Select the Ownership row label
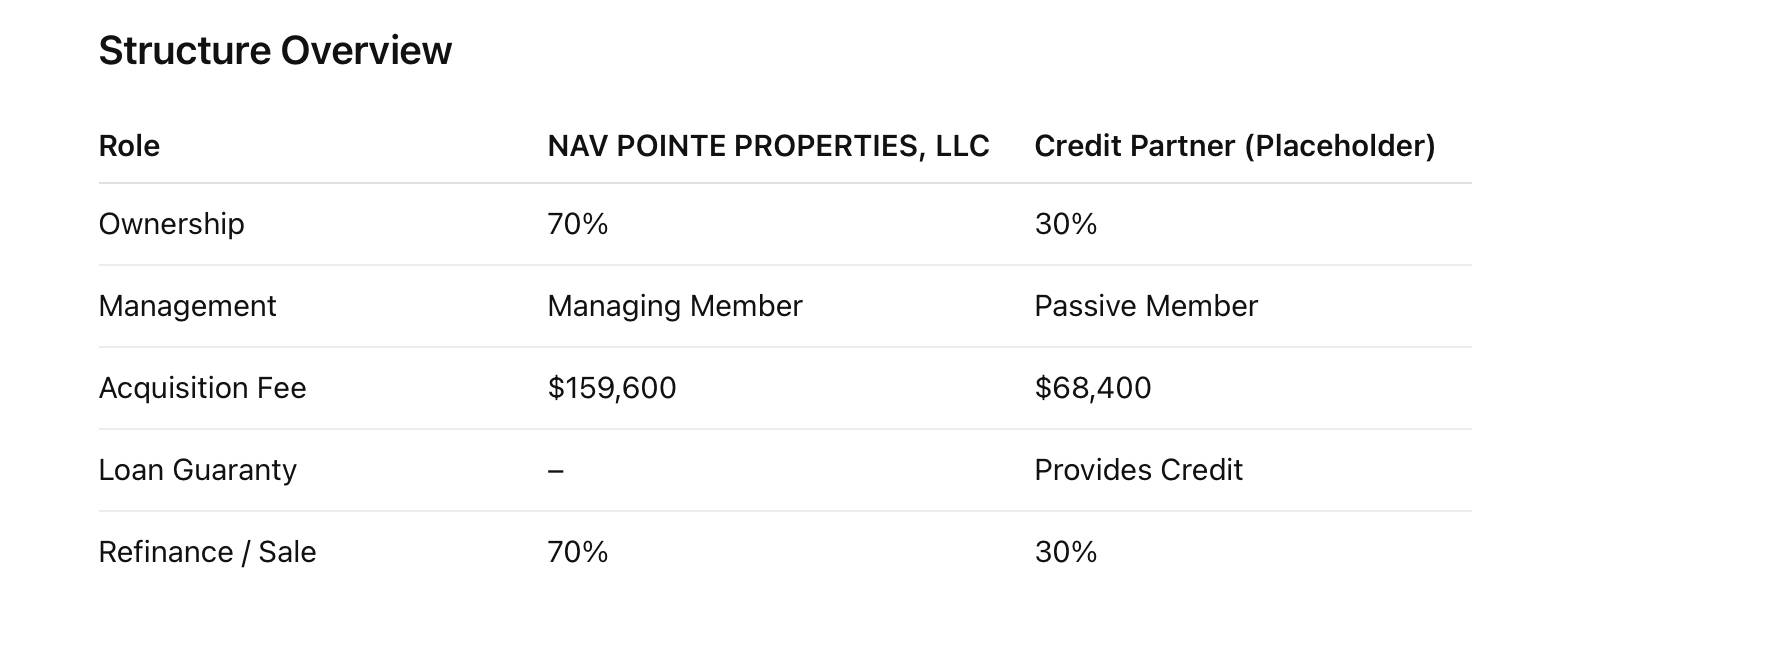Image resolution: width=1791 pixels, height=665 pixels. click(x=171, y=224)
